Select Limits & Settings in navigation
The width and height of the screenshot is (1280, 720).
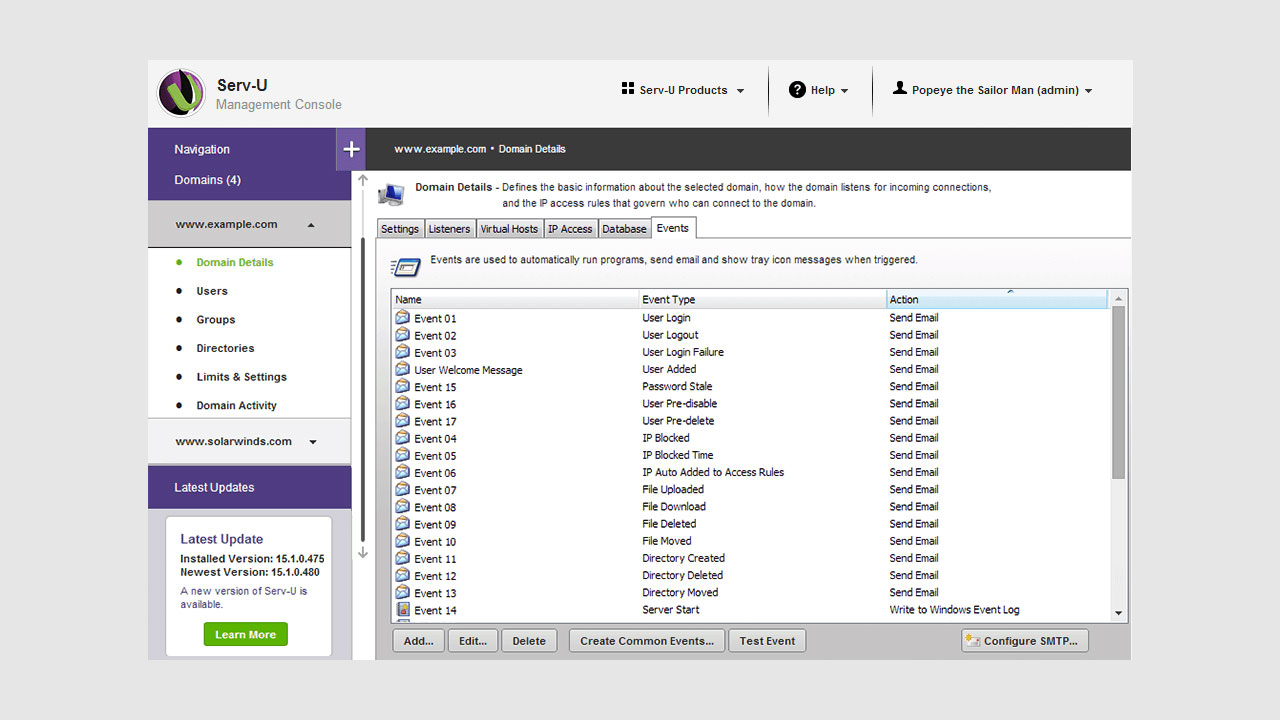241,377
